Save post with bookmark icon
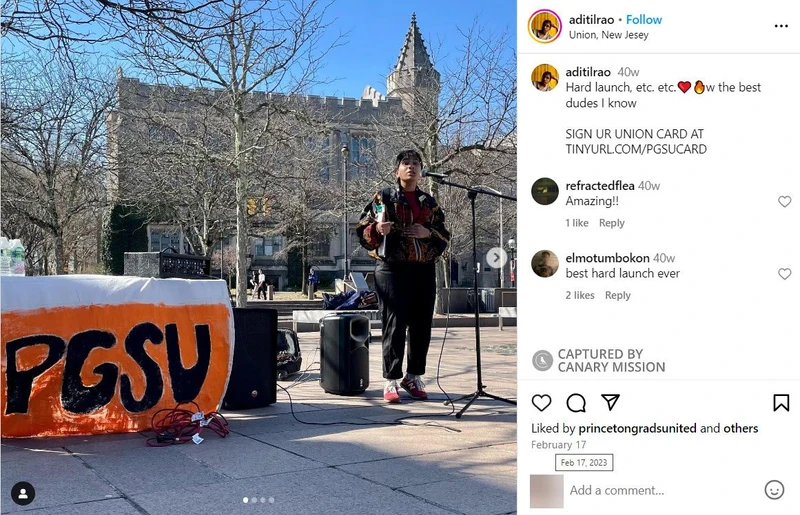 pos(781,403)
